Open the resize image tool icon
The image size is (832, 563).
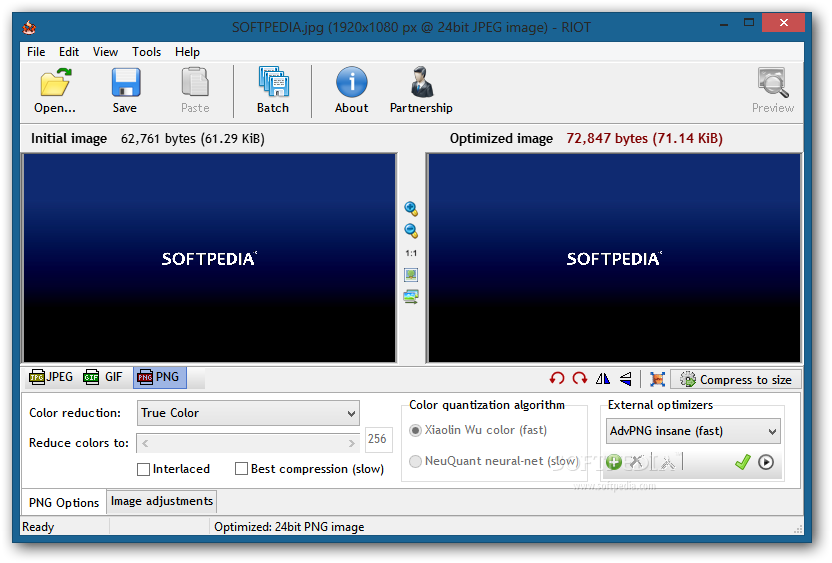[657, 379]
